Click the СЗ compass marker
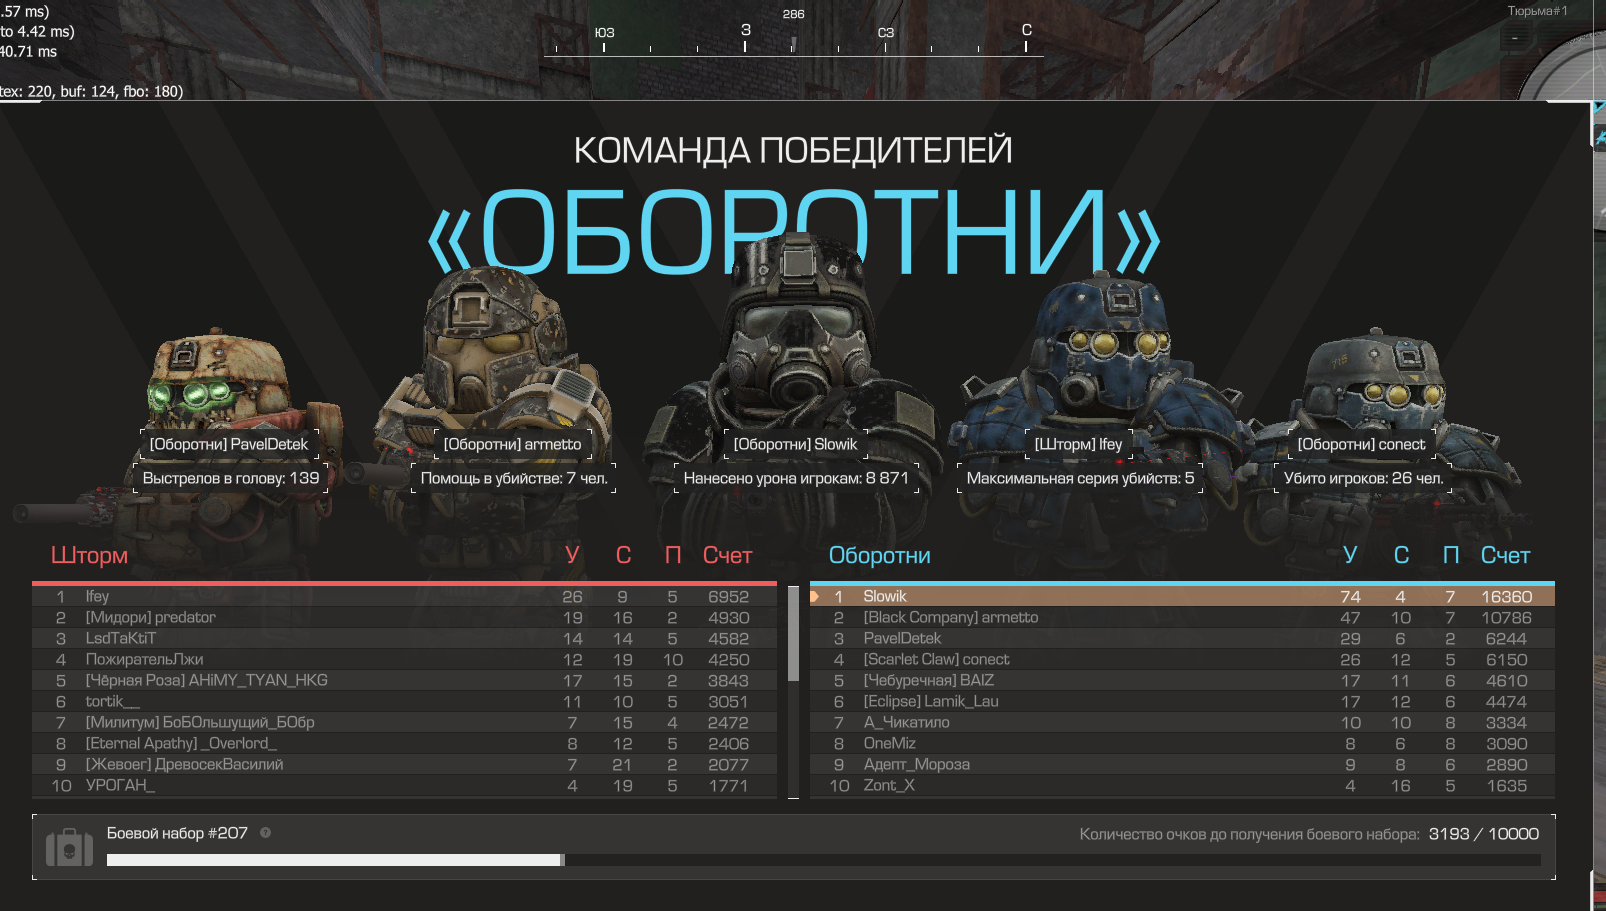This screenshot has width=1606, height=911. click(x=886, y=33)
